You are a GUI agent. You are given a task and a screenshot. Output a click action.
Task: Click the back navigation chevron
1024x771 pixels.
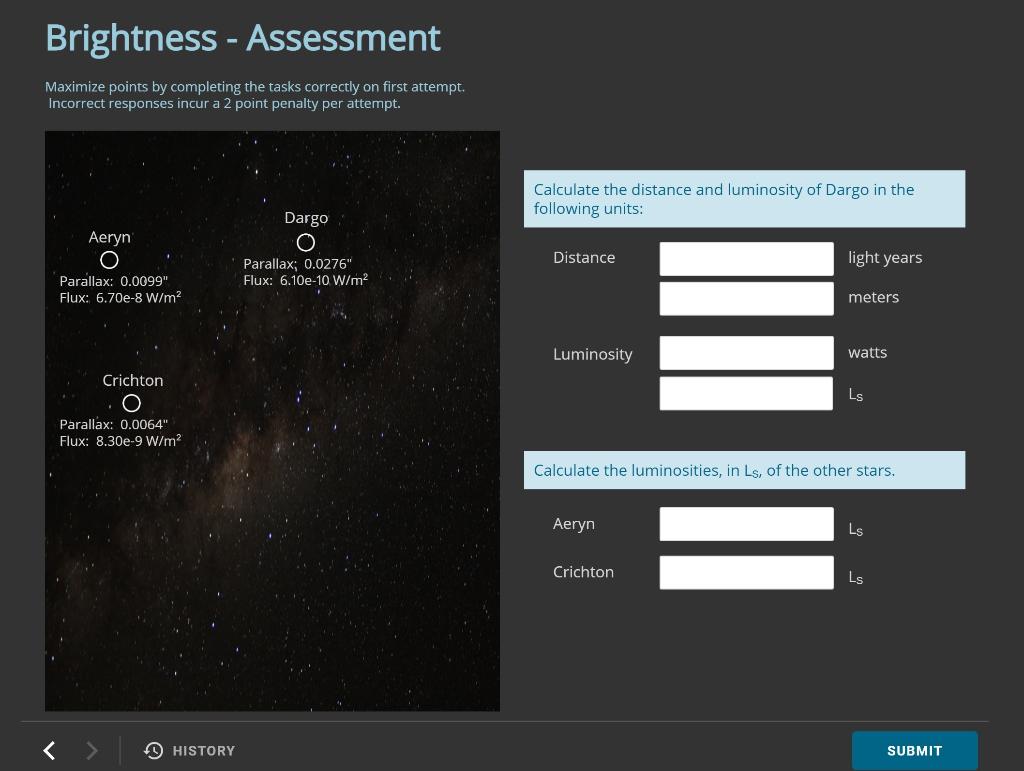[x=48, y=750]
